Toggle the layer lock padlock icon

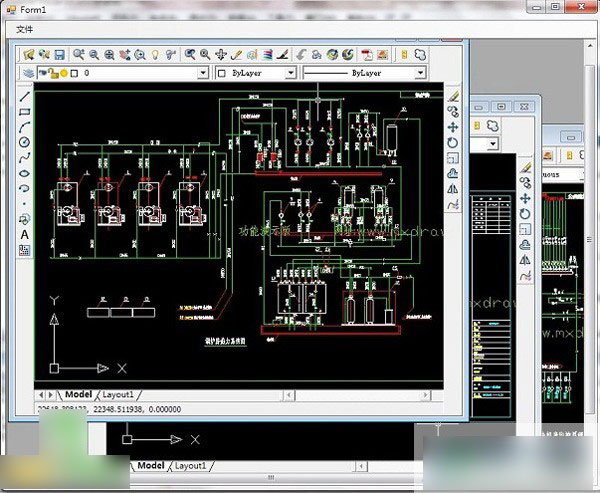coord(54,73)
